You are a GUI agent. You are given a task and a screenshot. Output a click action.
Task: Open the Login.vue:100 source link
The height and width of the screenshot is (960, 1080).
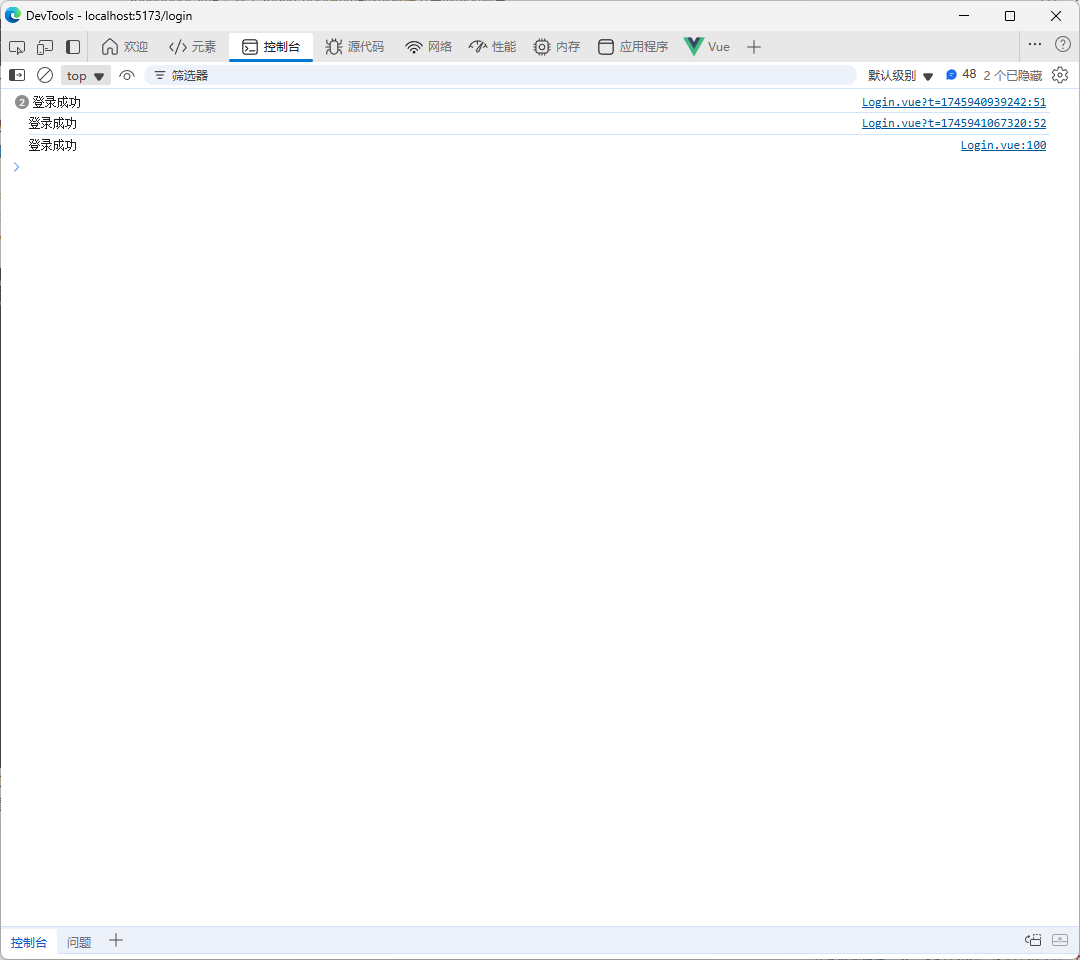[x=1003, y=144]
